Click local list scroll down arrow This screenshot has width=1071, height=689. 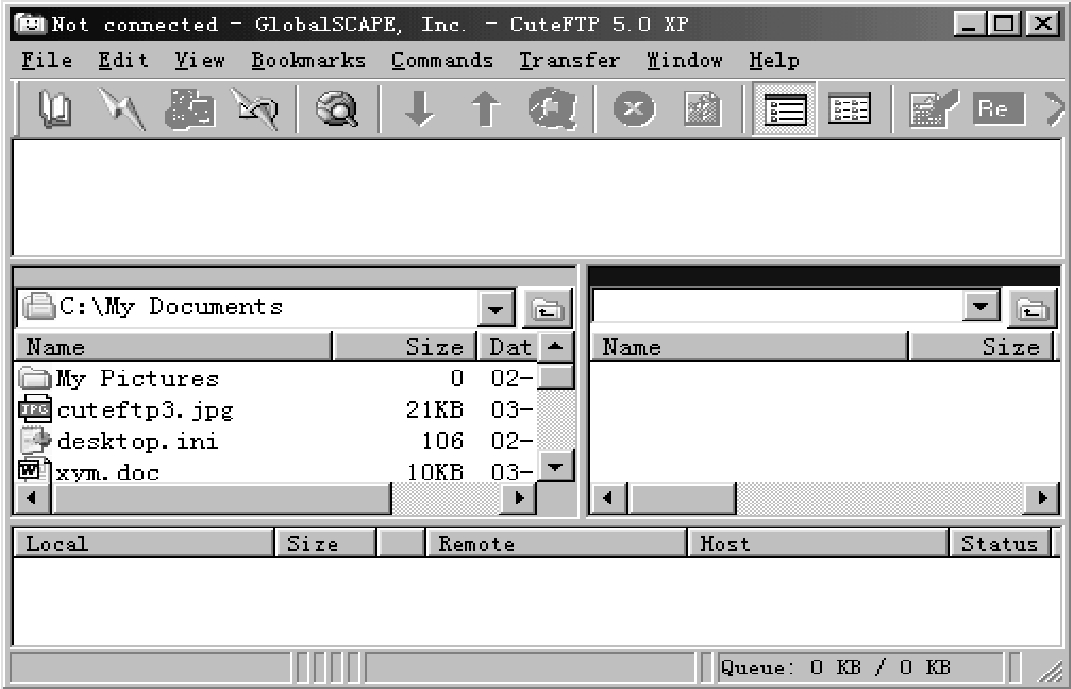point(555,467)
